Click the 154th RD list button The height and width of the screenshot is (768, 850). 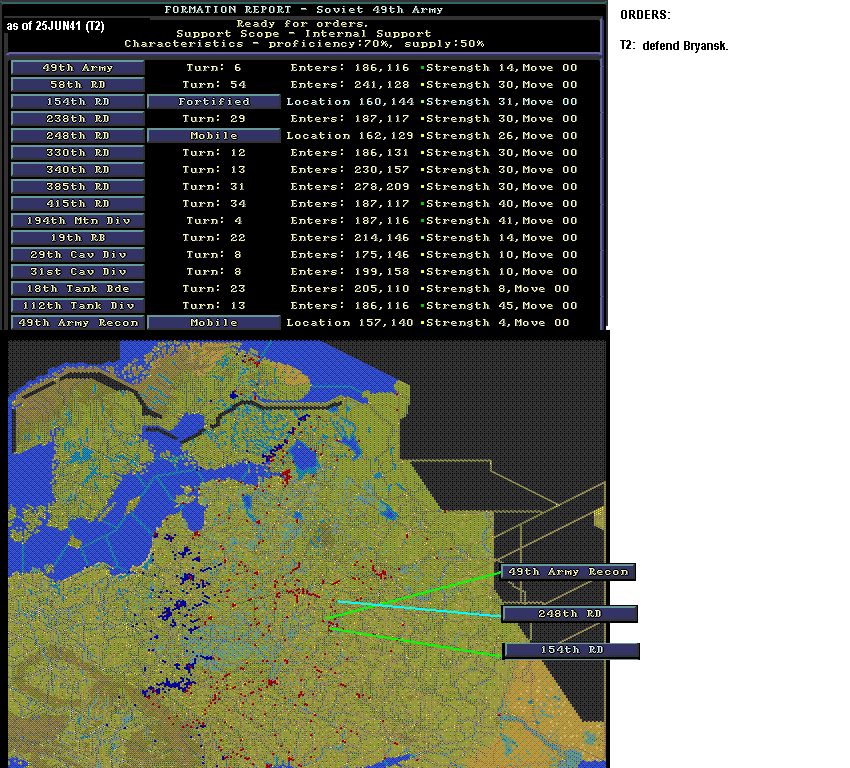[x=78, y=102]
